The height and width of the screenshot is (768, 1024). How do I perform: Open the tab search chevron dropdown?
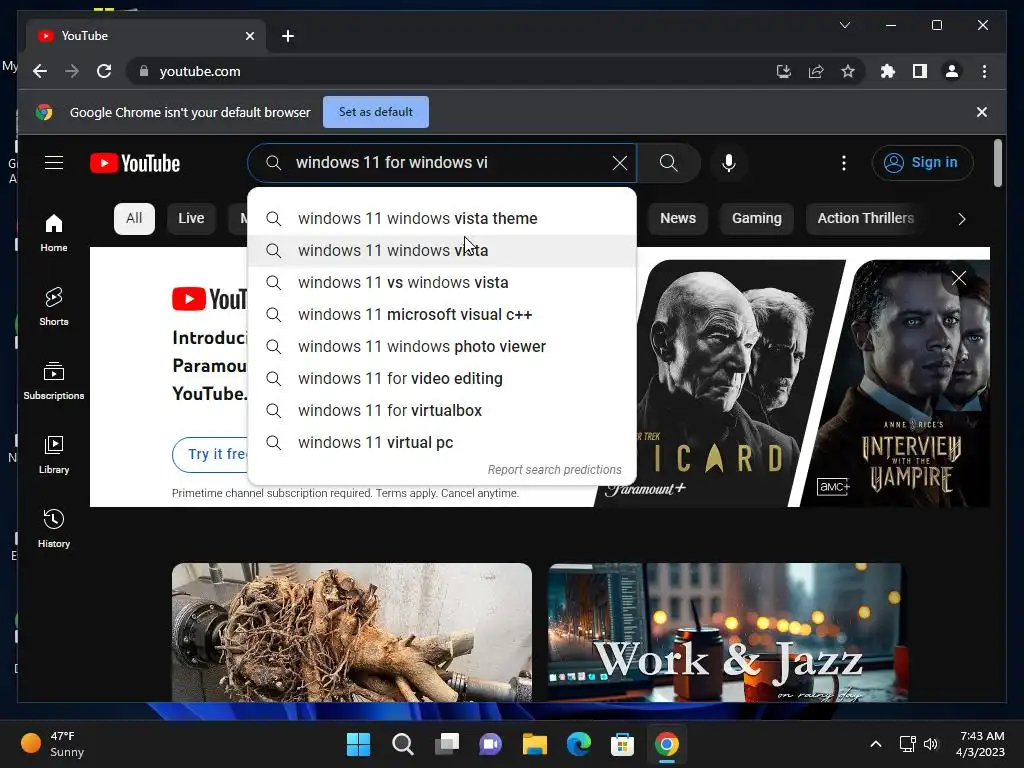[x=844, y=25]
